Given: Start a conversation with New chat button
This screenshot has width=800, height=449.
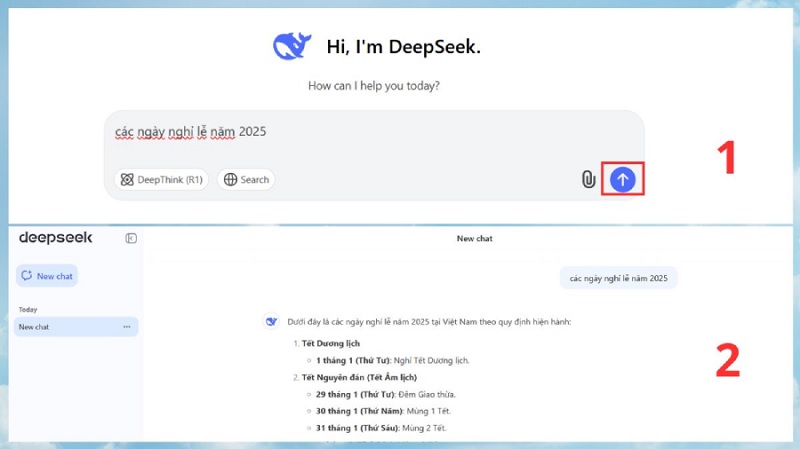Looking at the screenshot, I should (x=47, y=276).
